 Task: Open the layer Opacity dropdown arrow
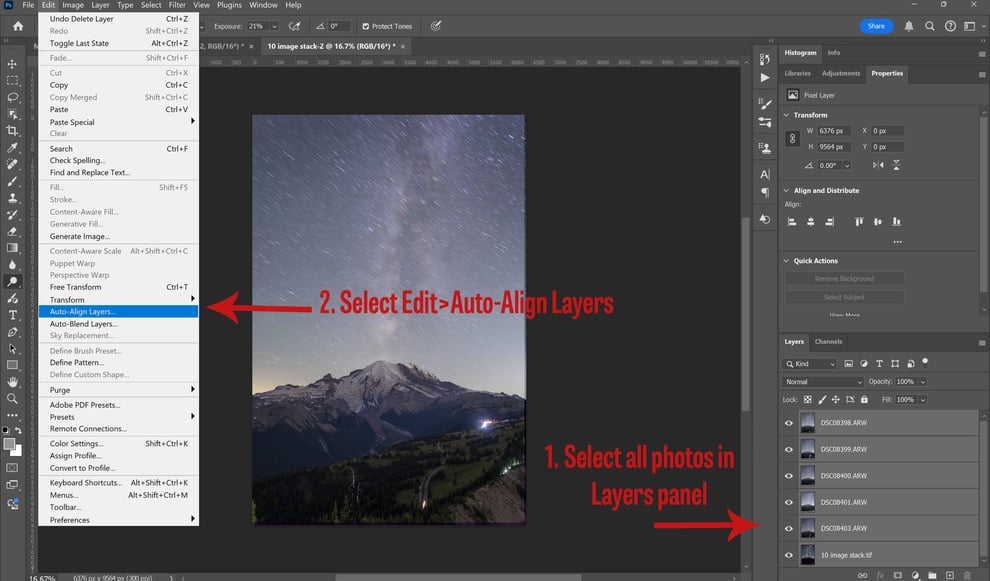point(922,381)
